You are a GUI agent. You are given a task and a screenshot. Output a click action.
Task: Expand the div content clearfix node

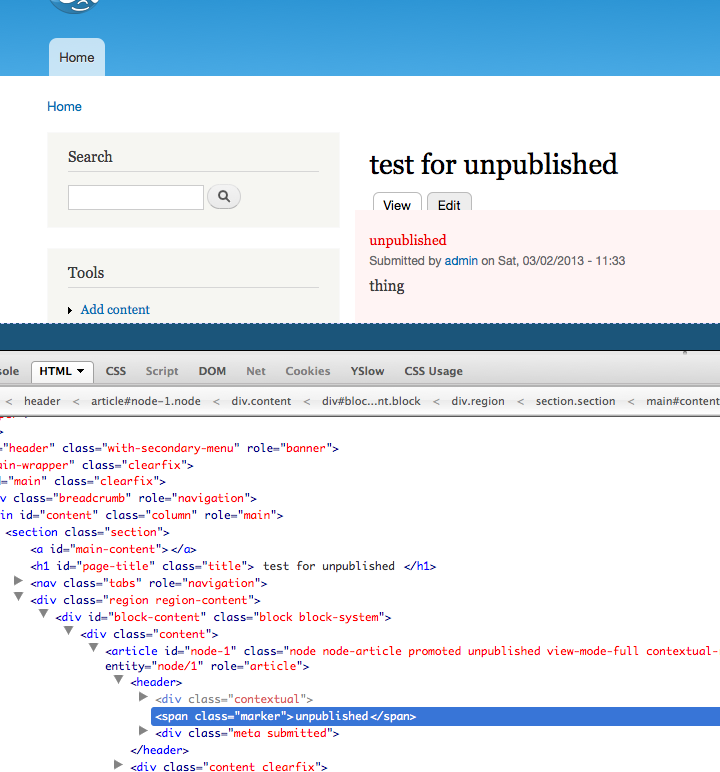[x=118, y=767]
